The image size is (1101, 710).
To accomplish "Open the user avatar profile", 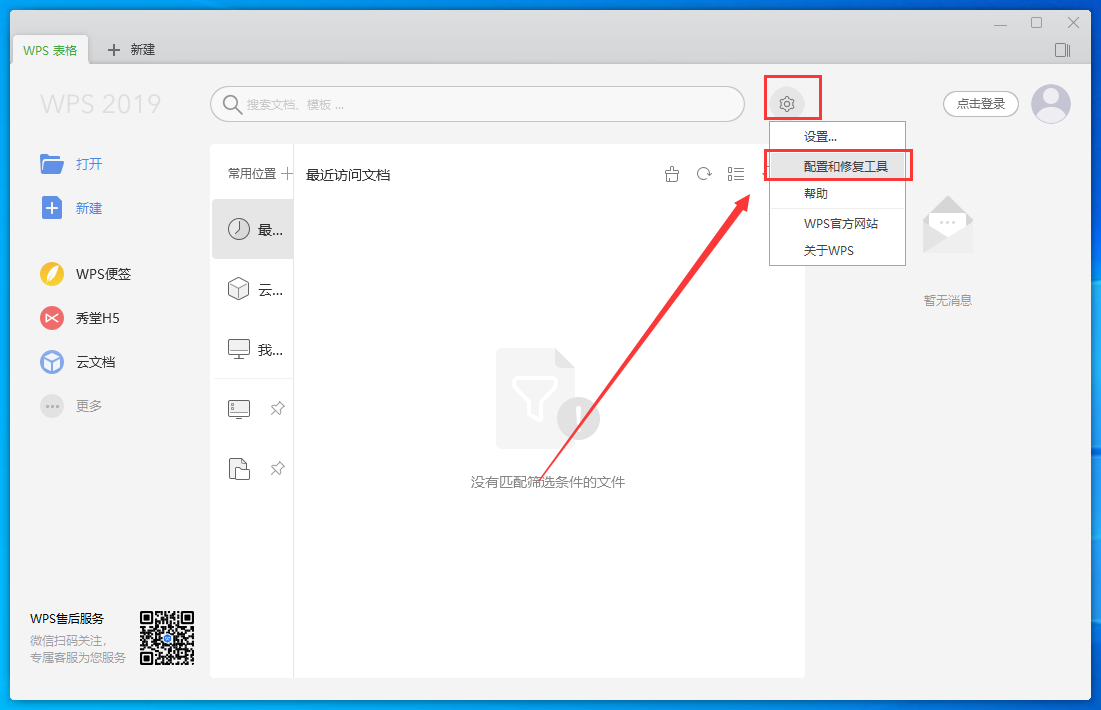I will tap(1050, 104).
